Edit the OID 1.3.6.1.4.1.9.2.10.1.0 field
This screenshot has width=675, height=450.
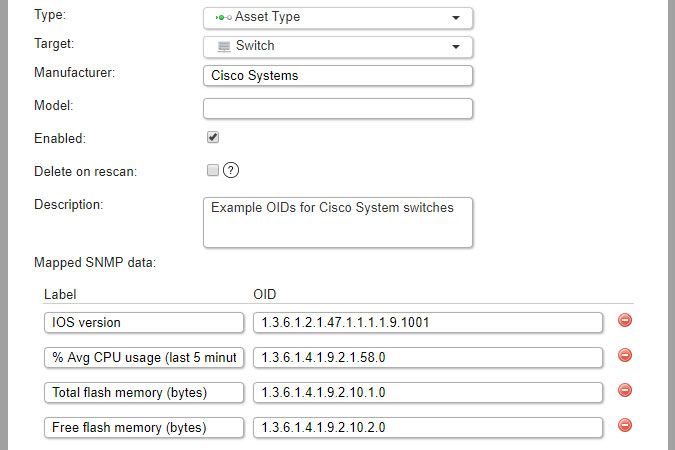click(428, 392)
